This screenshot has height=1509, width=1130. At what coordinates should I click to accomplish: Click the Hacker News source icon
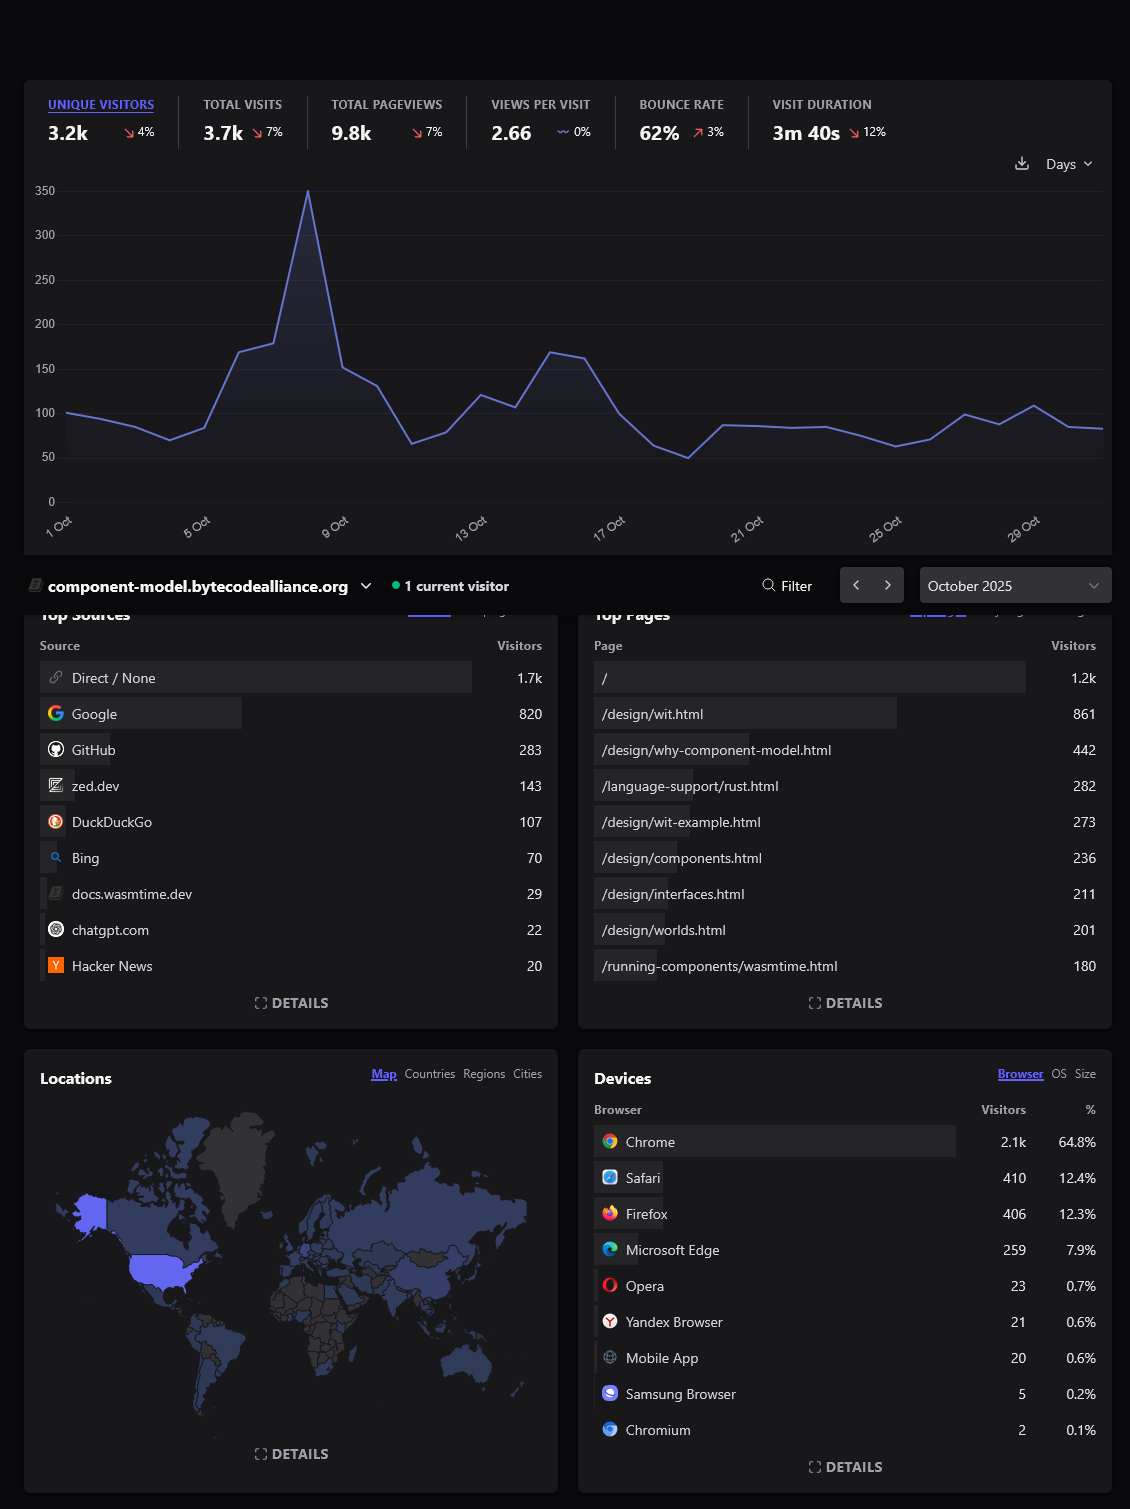click(56, 966)
